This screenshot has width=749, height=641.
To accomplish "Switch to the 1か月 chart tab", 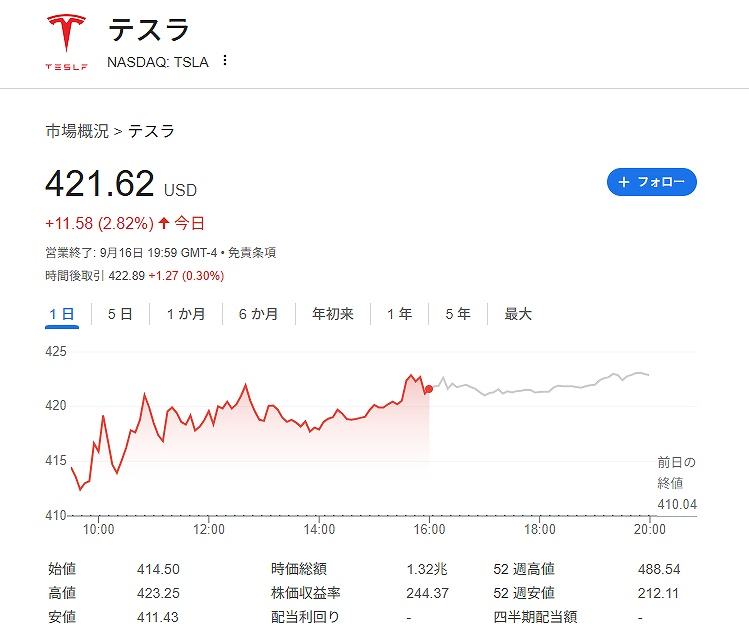I will 186,314.
